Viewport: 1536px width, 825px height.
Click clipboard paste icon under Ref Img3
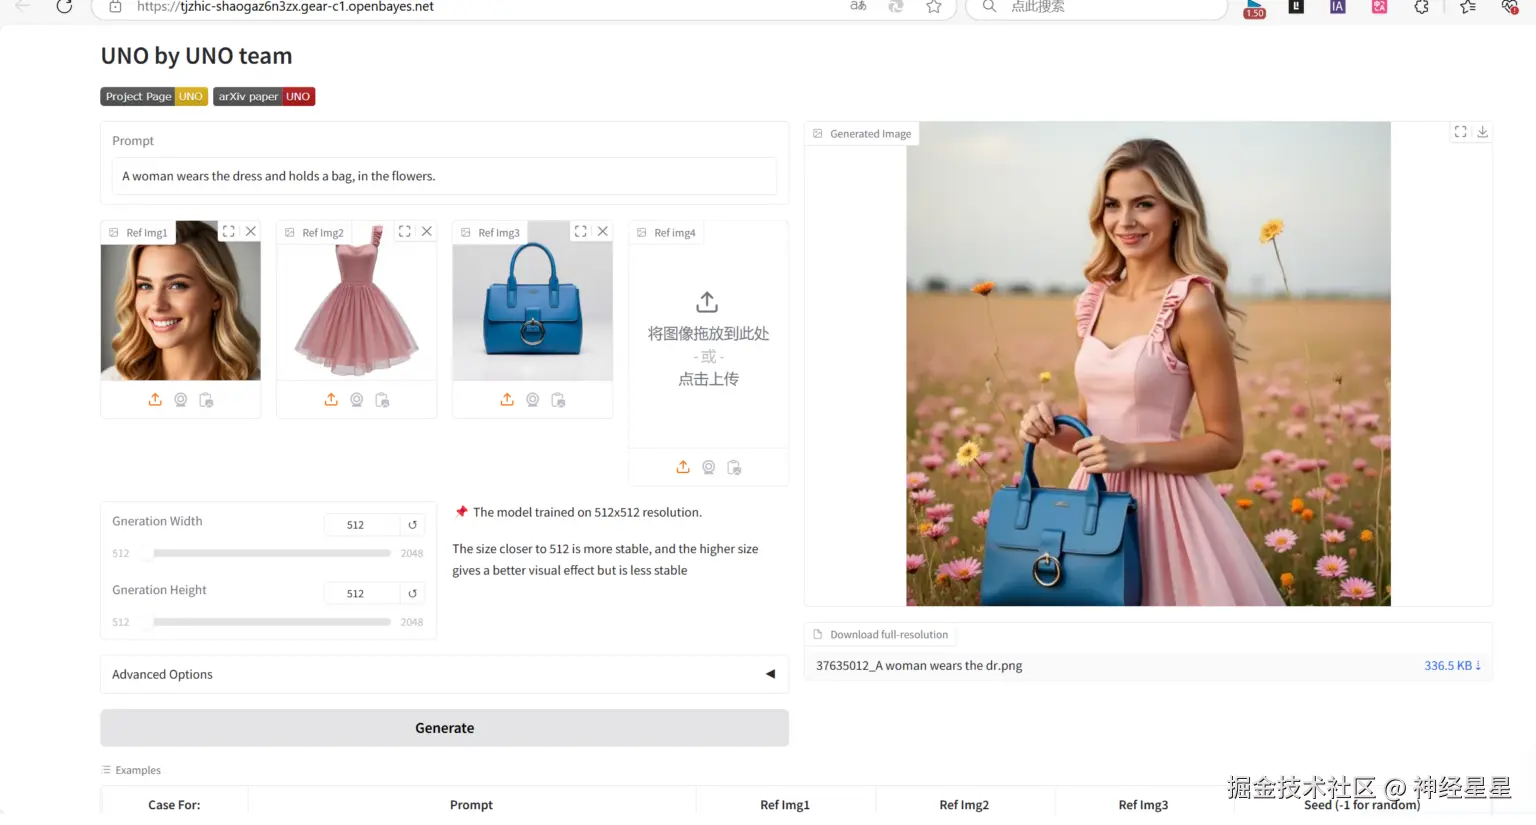[x=558, y=400]
